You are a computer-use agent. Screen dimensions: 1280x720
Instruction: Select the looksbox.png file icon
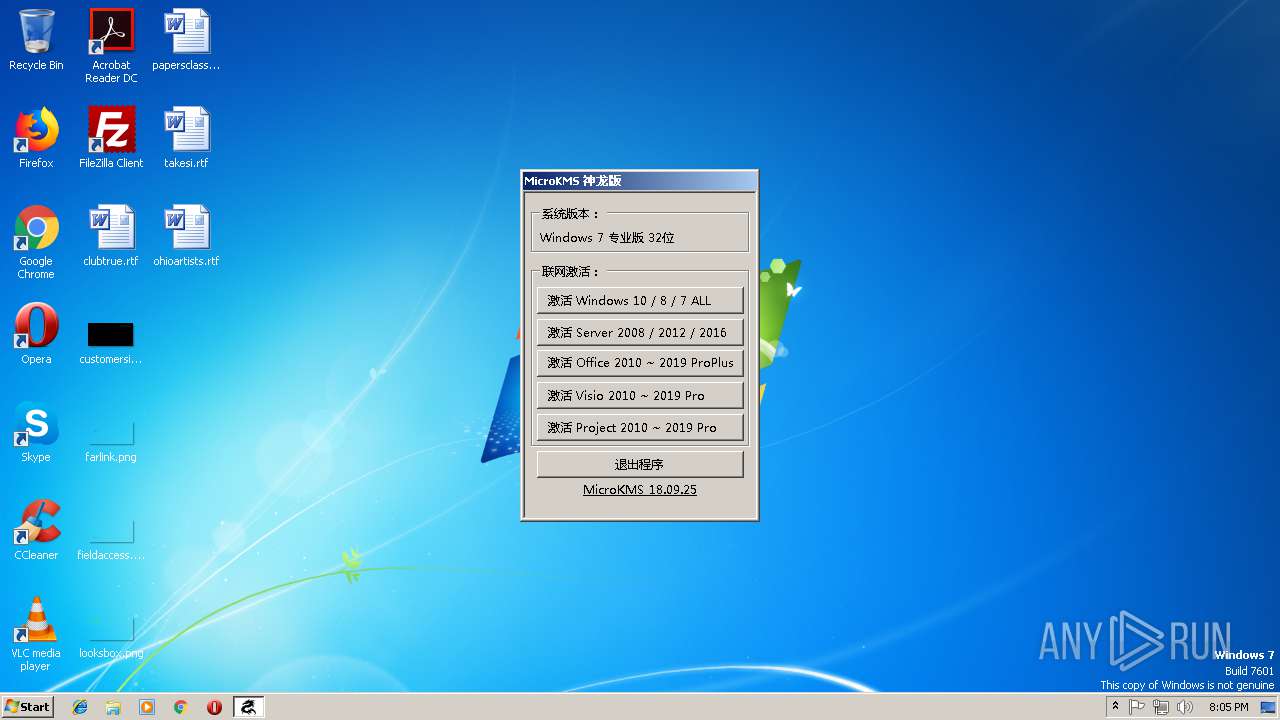[x=111, y=636]
